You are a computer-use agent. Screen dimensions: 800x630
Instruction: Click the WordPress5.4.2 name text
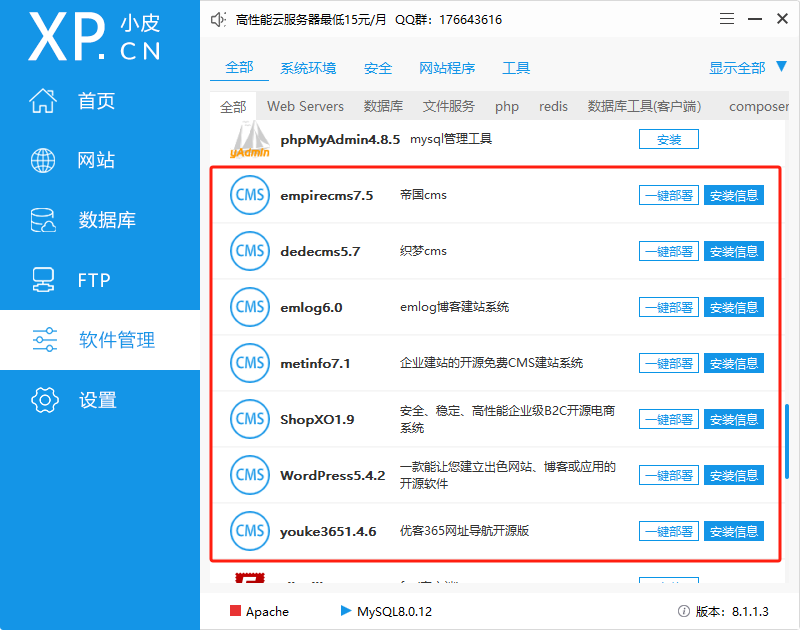click(x=333, y=475)
